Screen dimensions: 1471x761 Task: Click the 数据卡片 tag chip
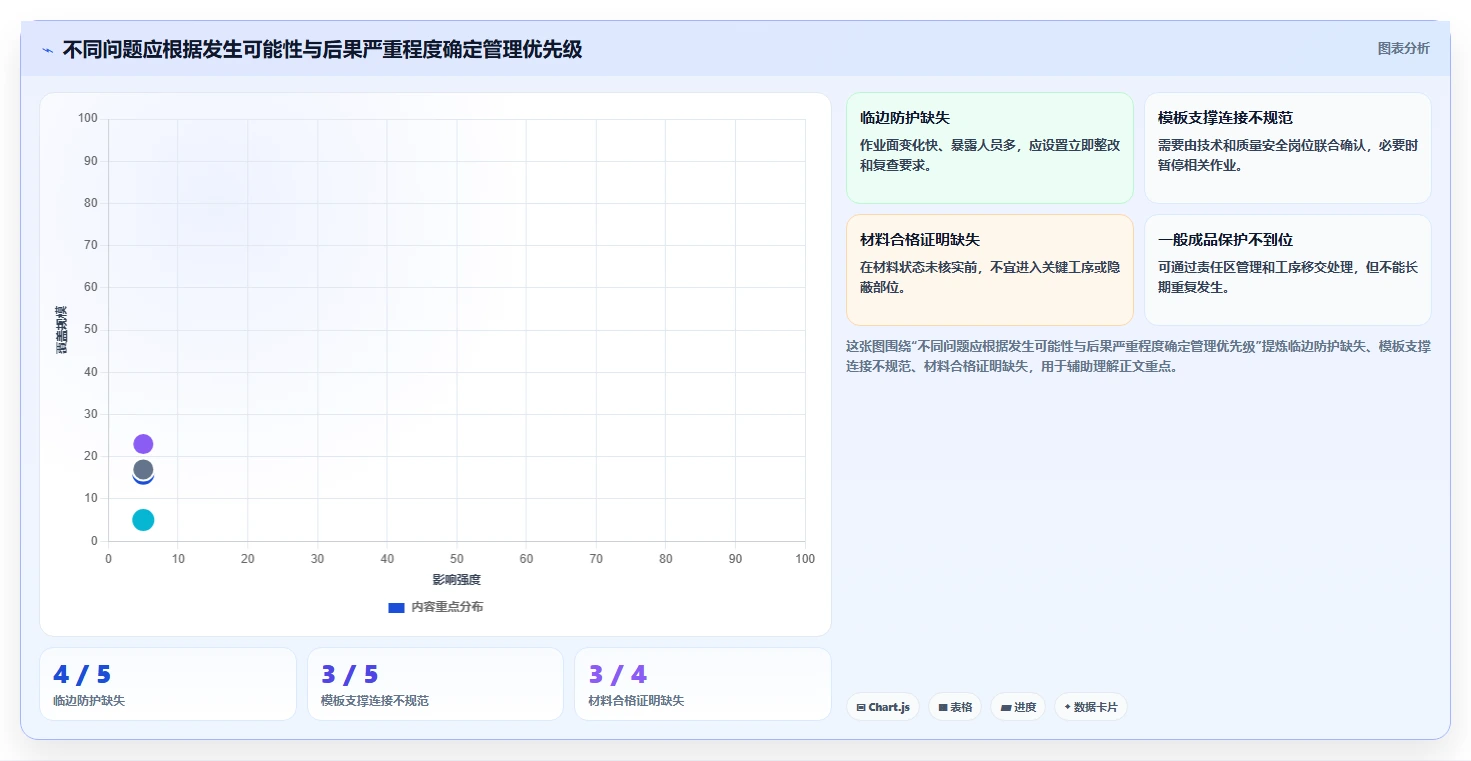(x=1090, y=707)
